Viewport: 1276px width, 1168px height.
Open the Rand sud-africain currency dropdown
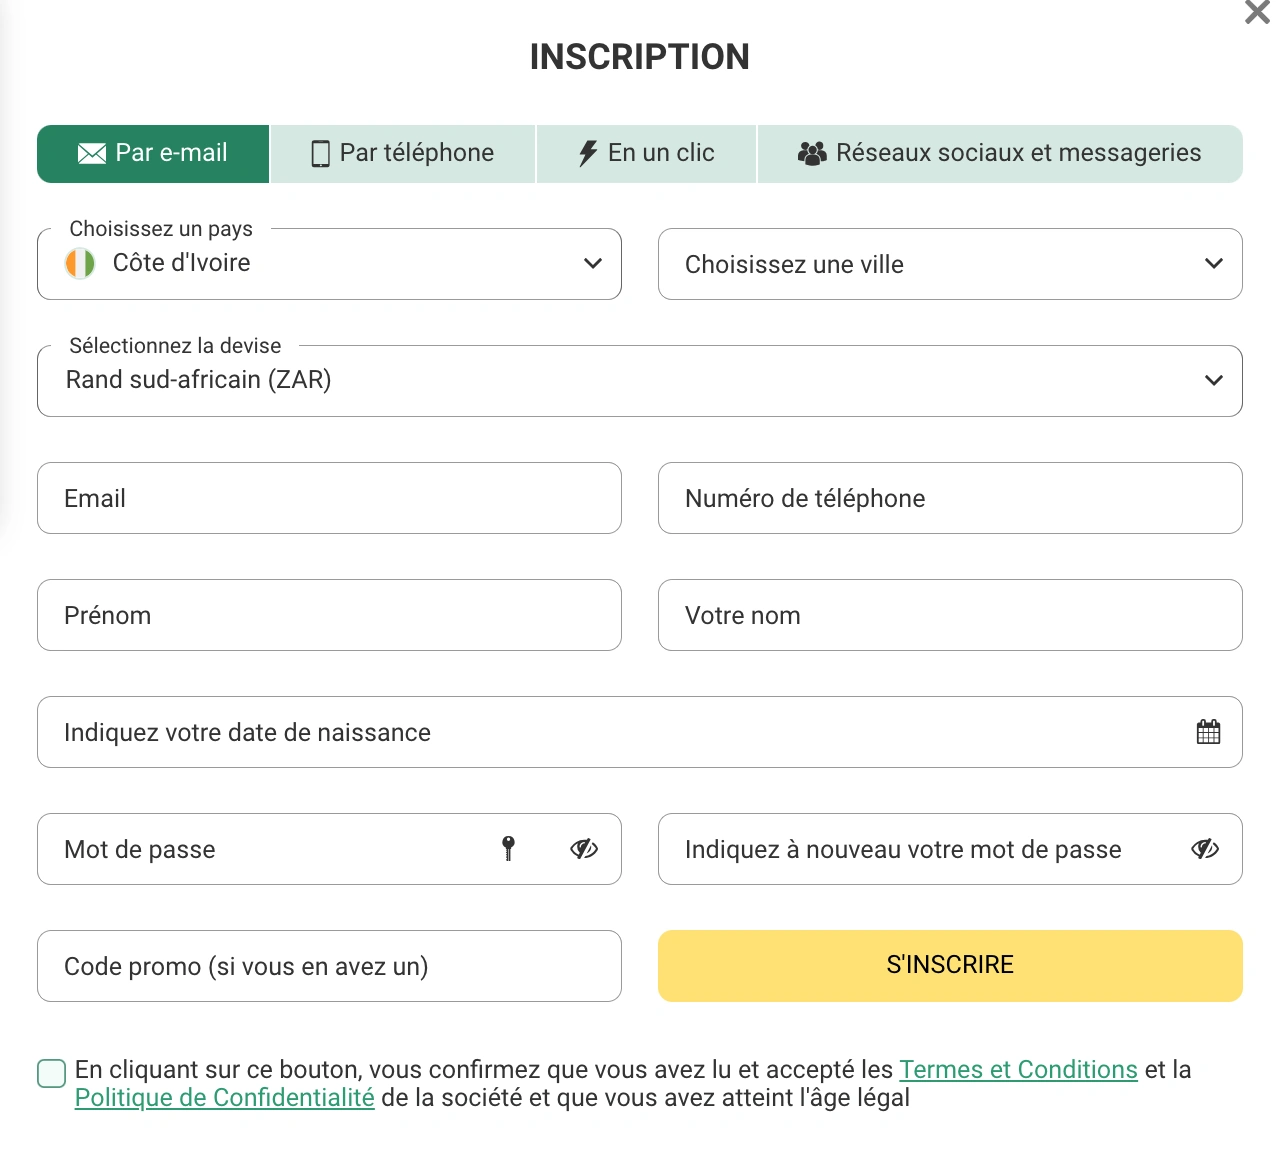[x=640, y=381]
